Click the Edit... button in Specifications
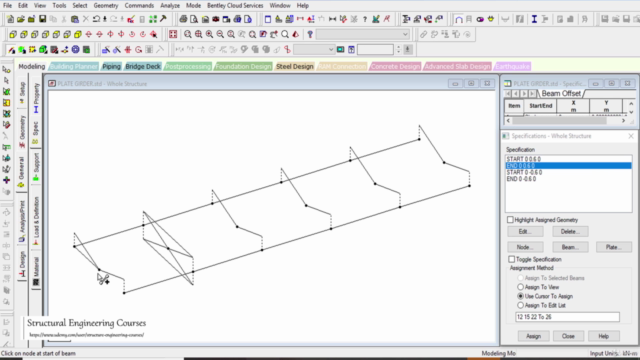Image resolution: width=640 pixels, height=360 pixels. 525,231
